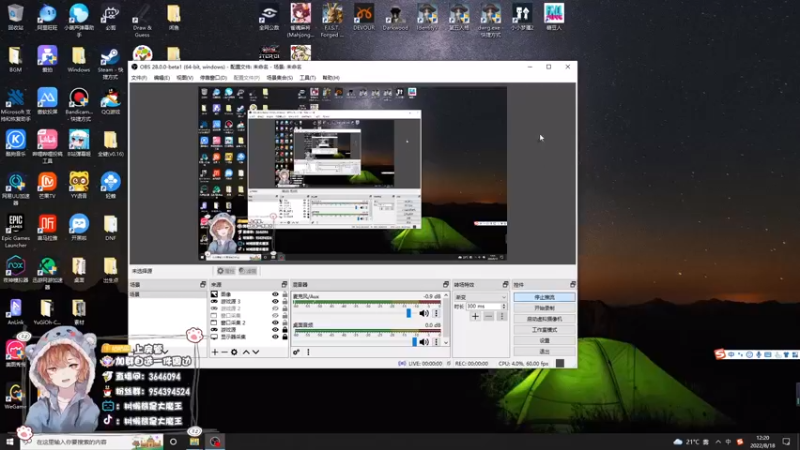Mute the 麦克风/Aux speaker icon
The height and width of the screenshot is (450, 800).
click(x=423, y=313)
